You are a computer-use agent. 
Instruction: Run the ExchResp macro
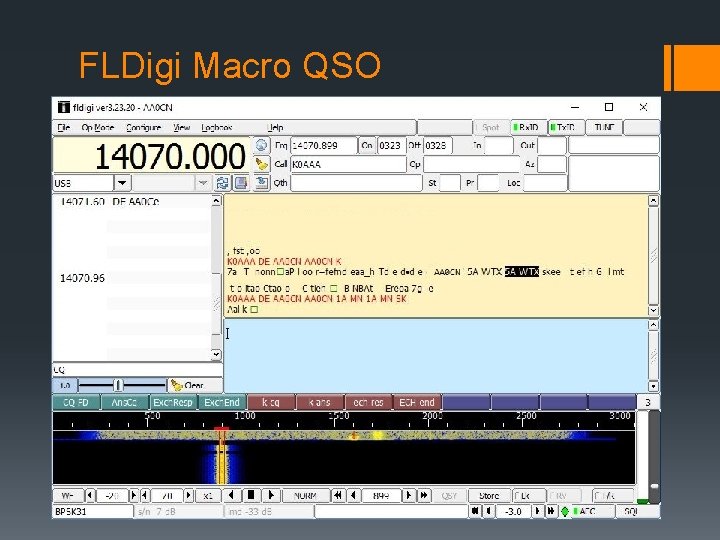(173, 403)
